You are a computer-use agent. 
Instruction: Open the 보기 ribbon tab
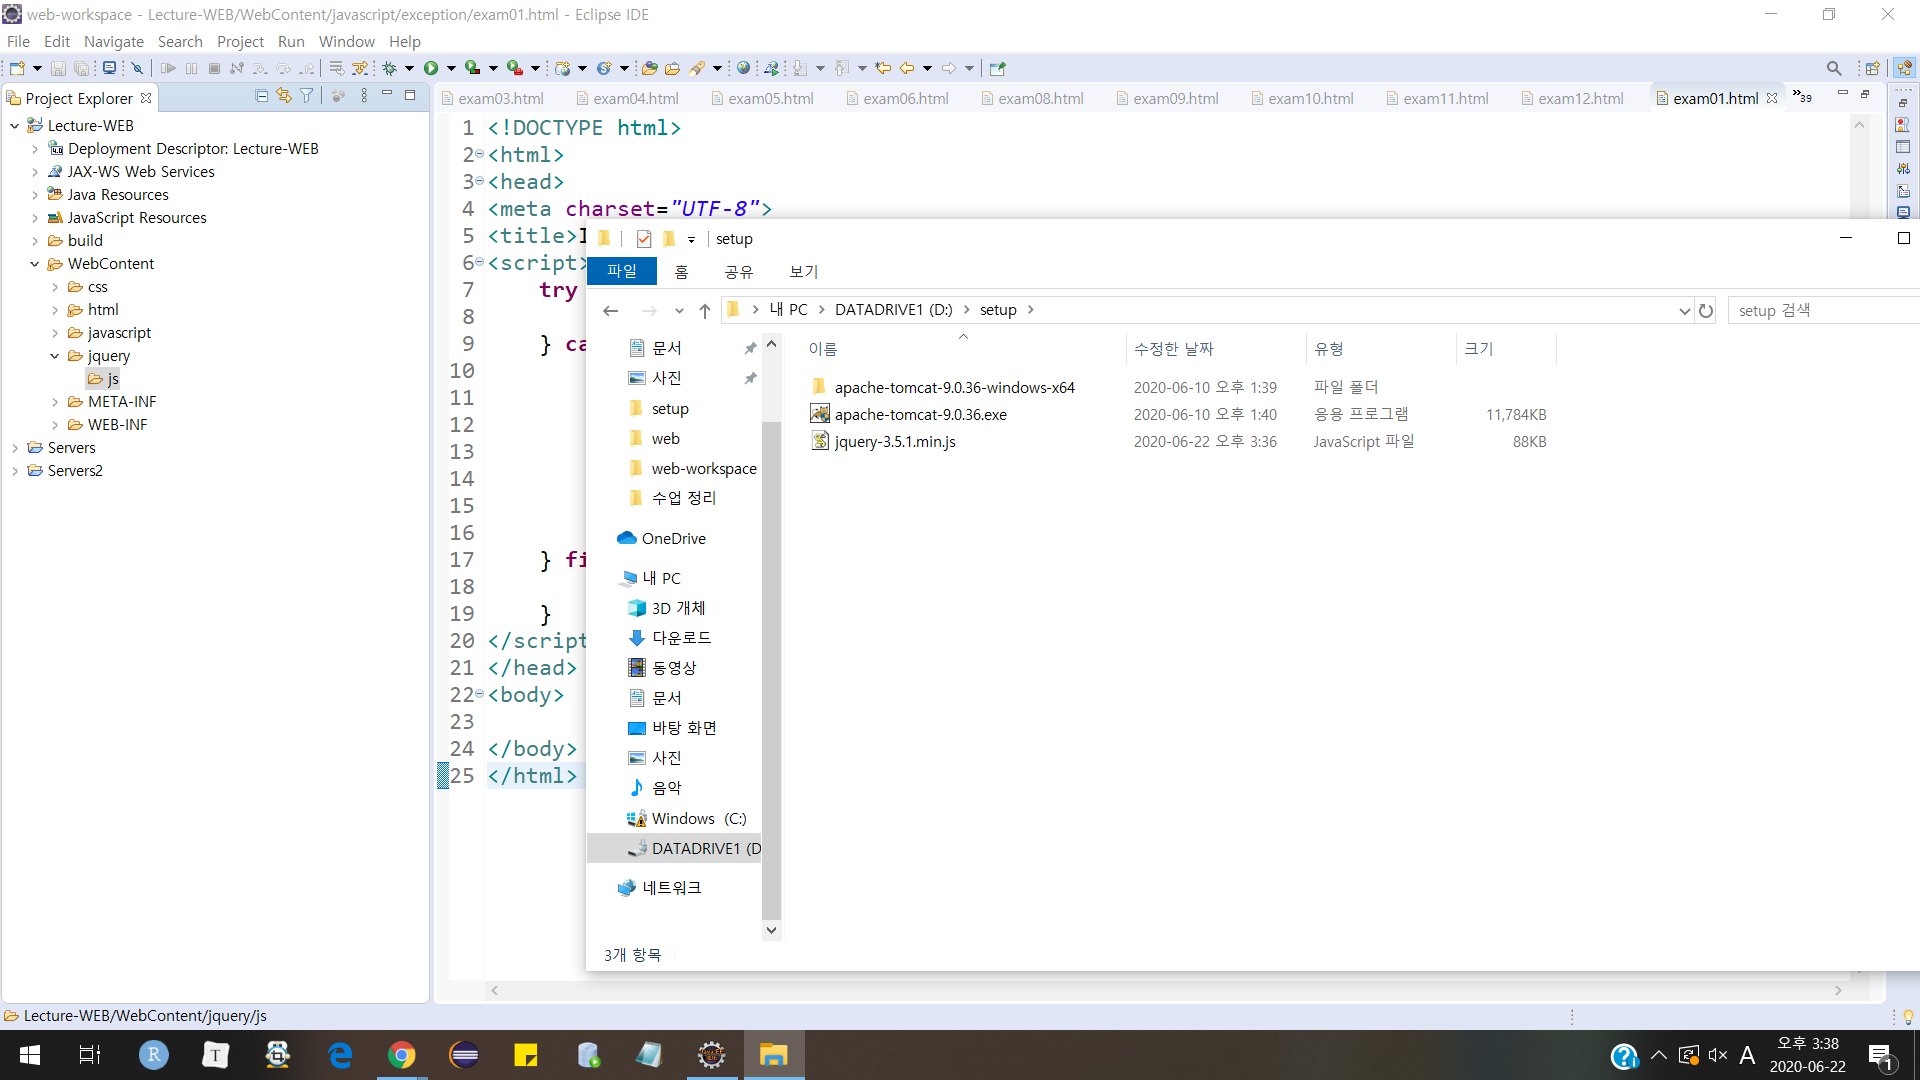click(x=803, y=271)
